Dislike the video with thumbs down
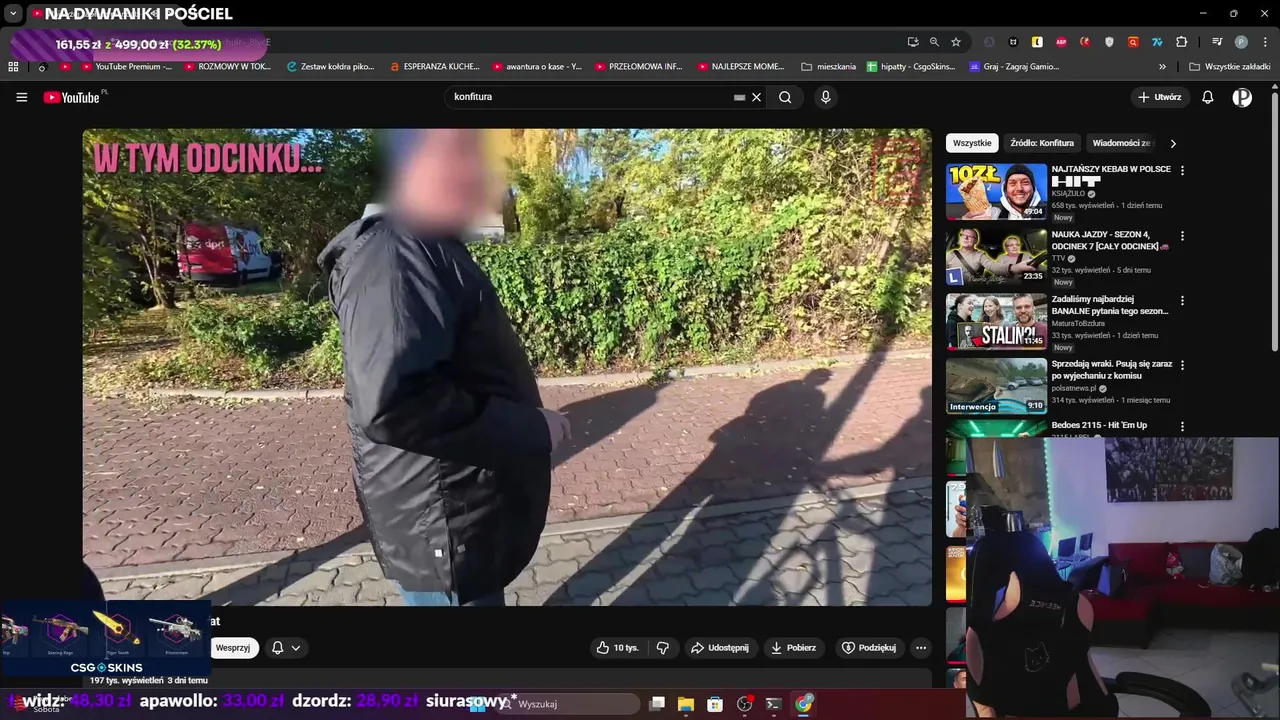 pyautogui.click(x=662, y=648)
